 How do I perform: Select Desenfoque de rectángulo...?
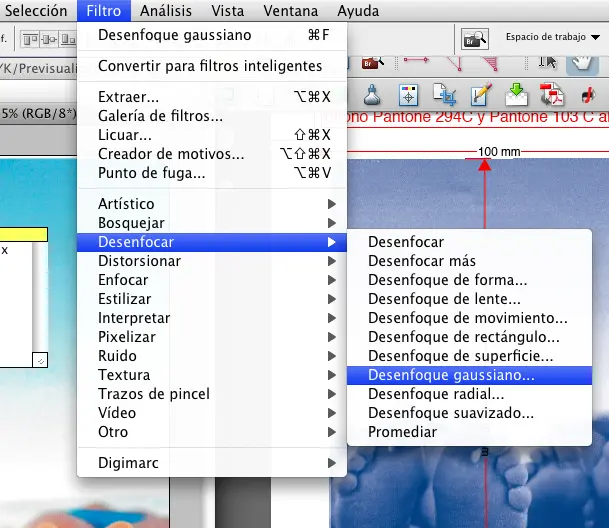[x=470, y=337]
